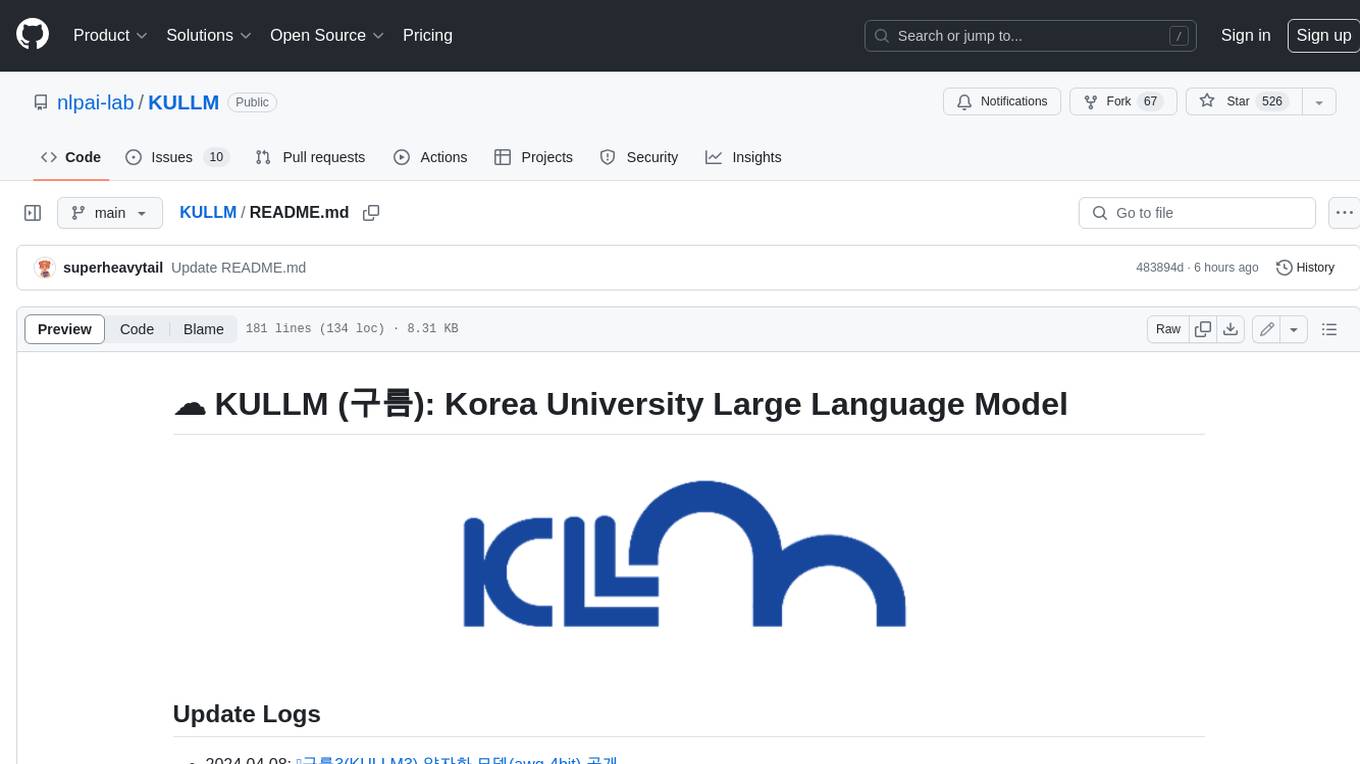Open the nlpai-lab organization link
The height and width of the screenshot is (764, 1360).
(96, 102)
